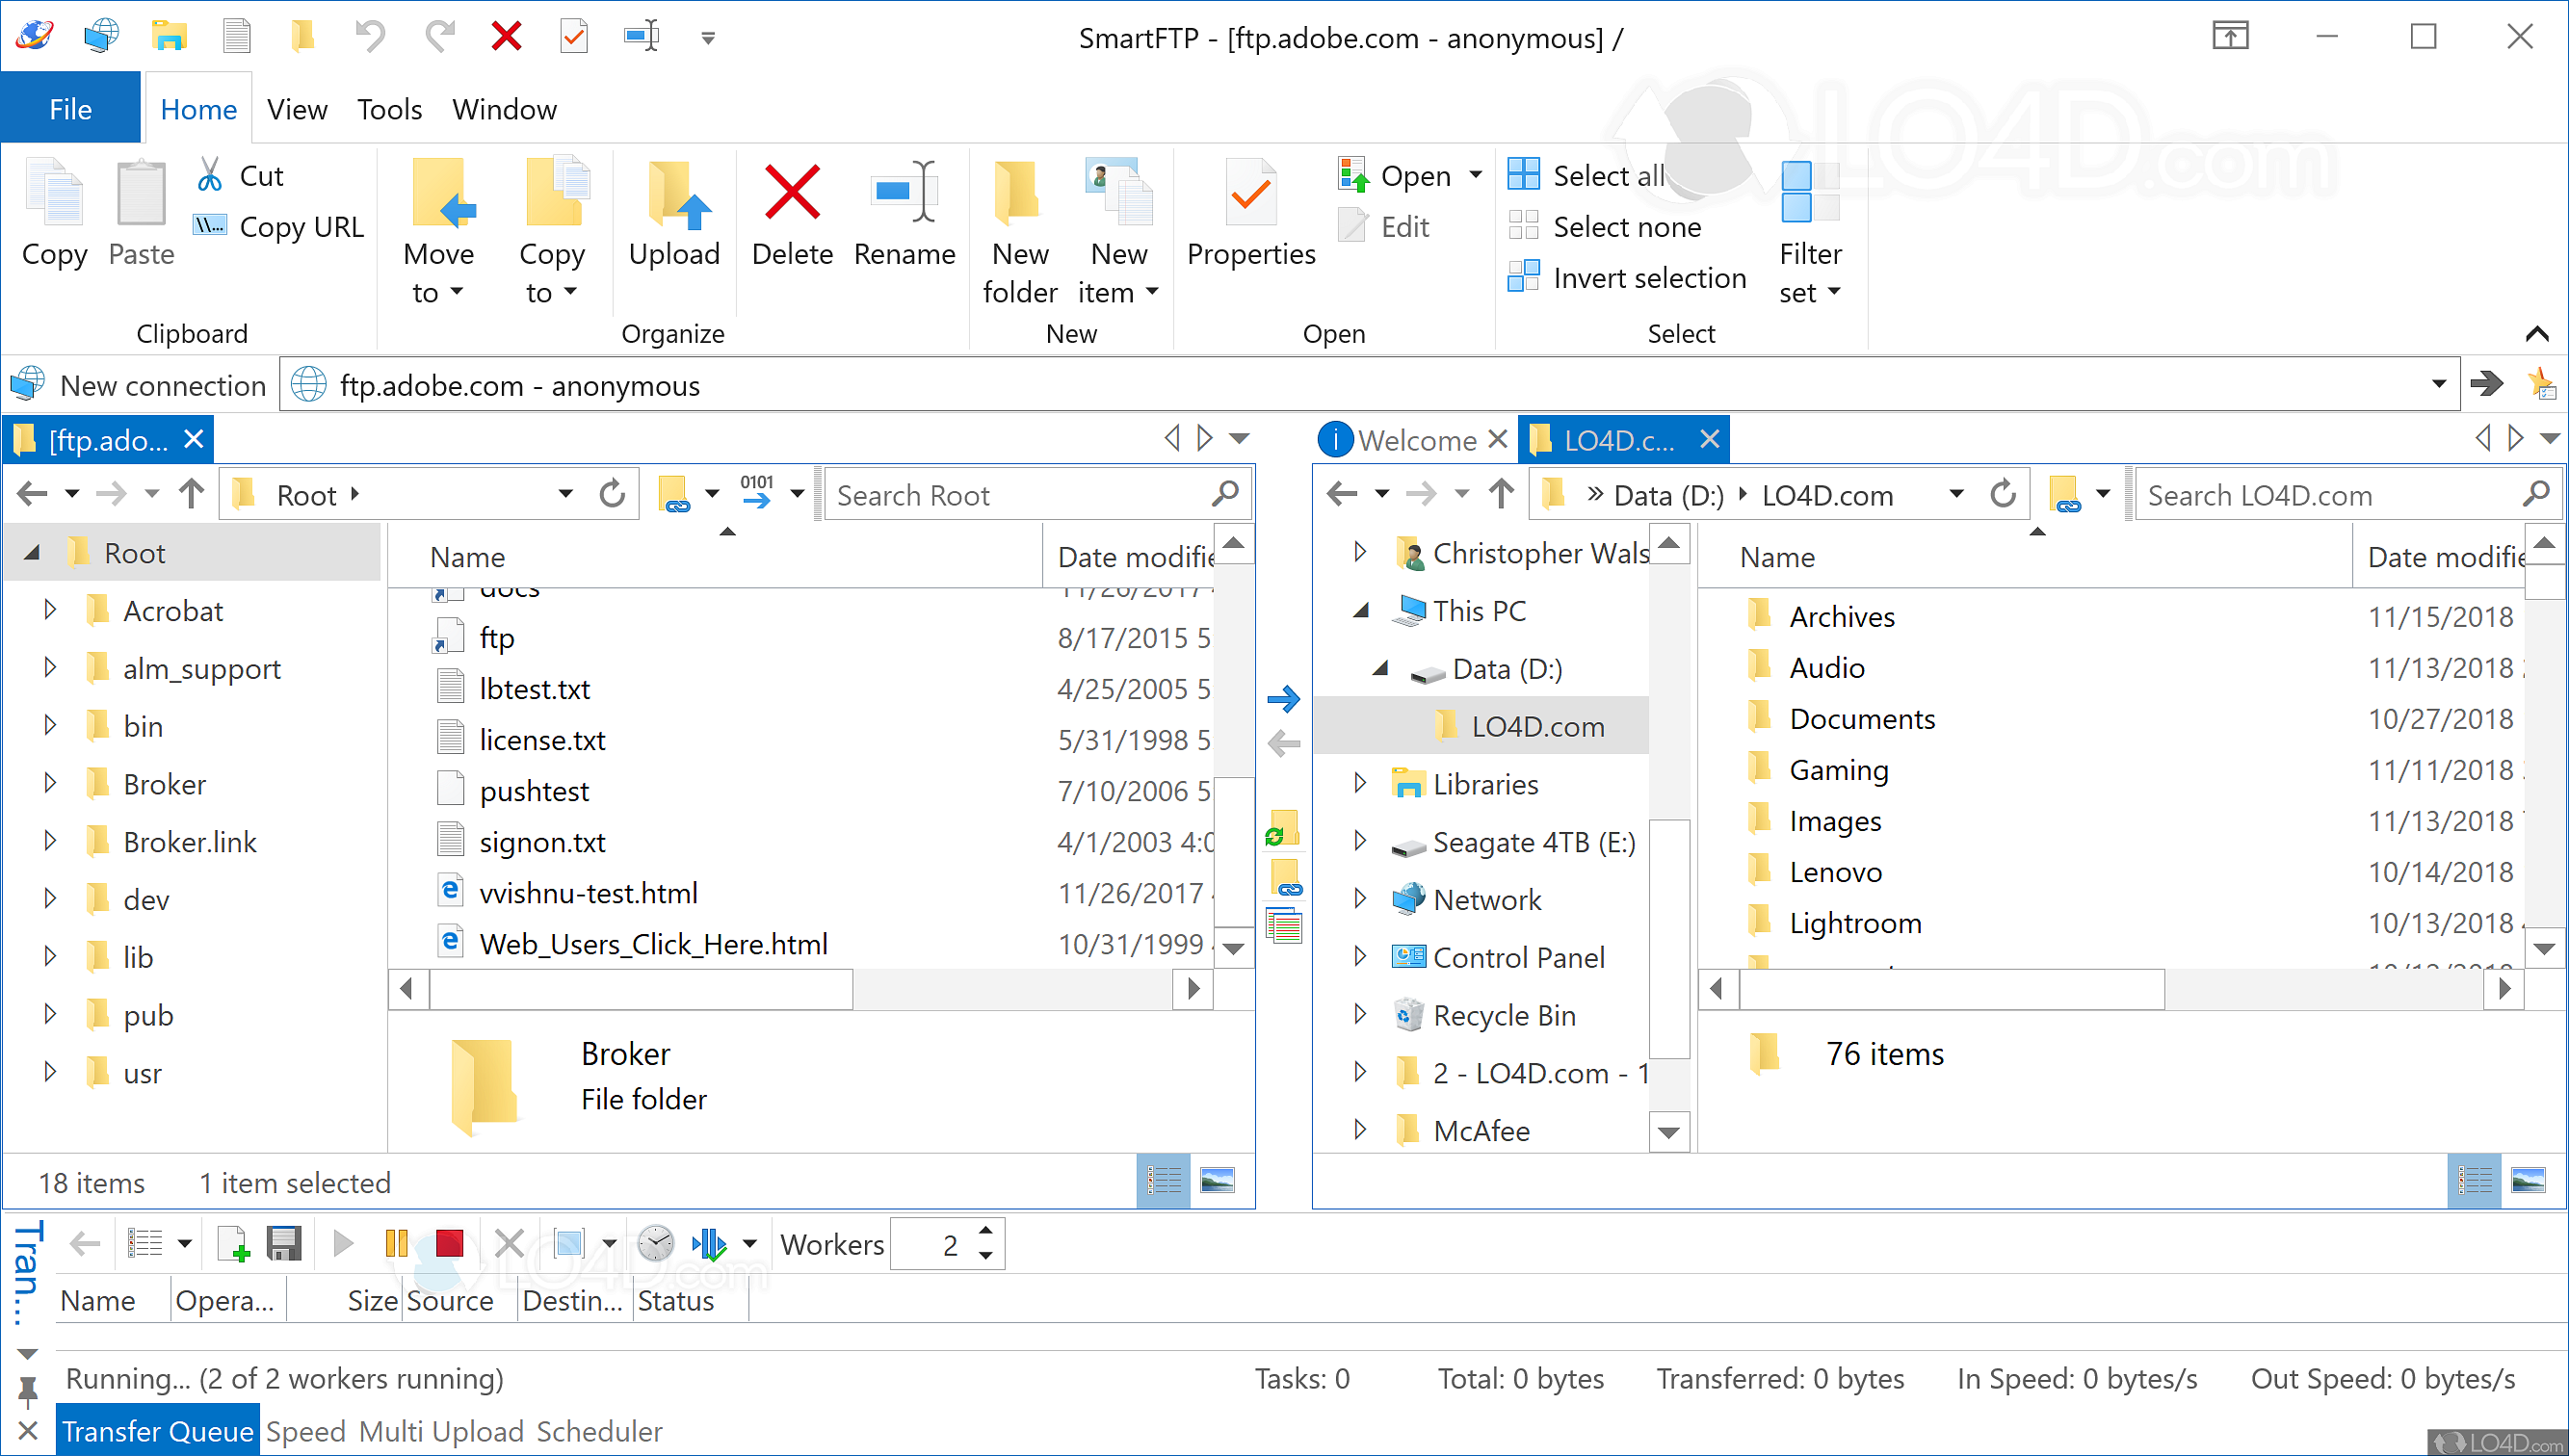Open the Filter set dropdown

tap(1835, 292)
